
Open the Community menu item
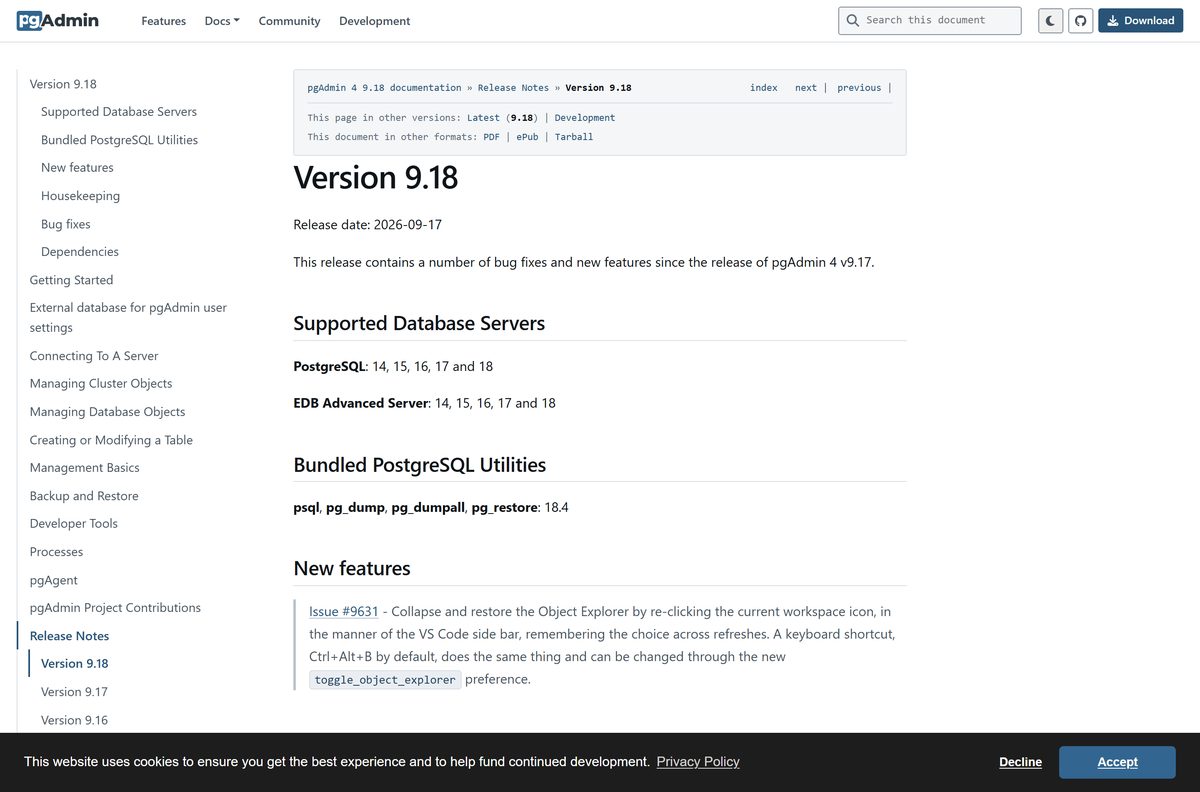point(289,21)
